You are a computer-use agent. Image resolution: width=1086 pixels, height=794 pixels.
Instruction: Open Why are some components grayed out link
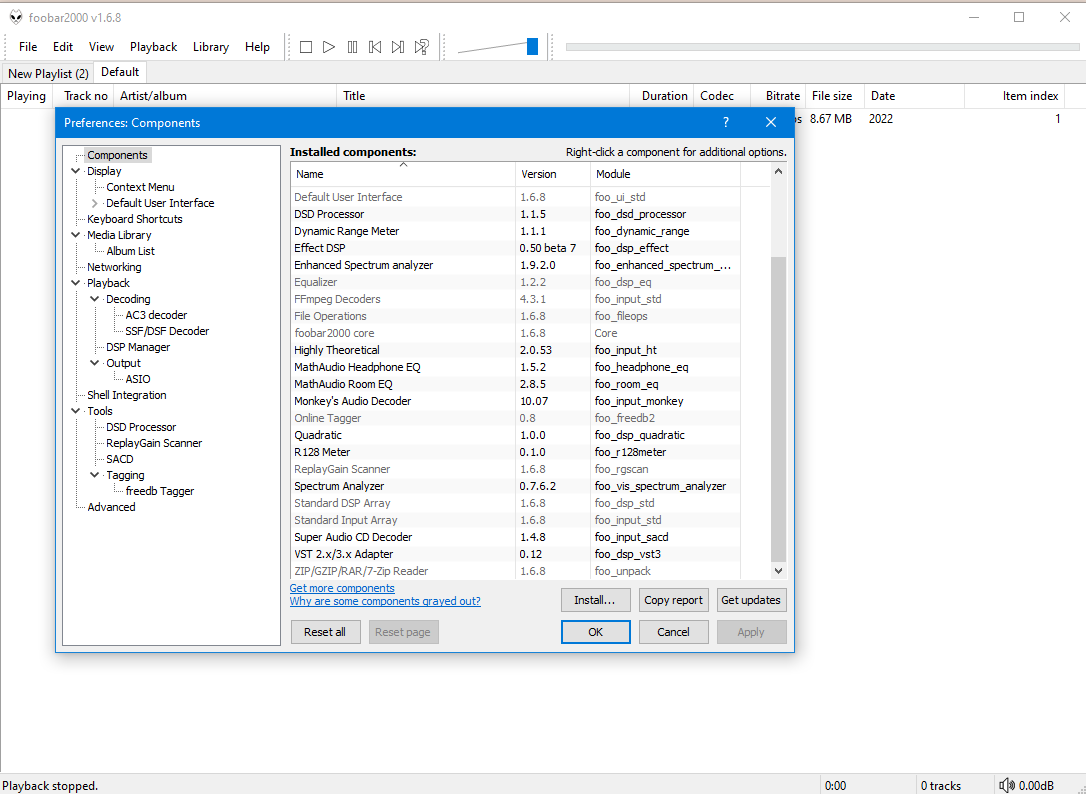click(x=385, y=601)
